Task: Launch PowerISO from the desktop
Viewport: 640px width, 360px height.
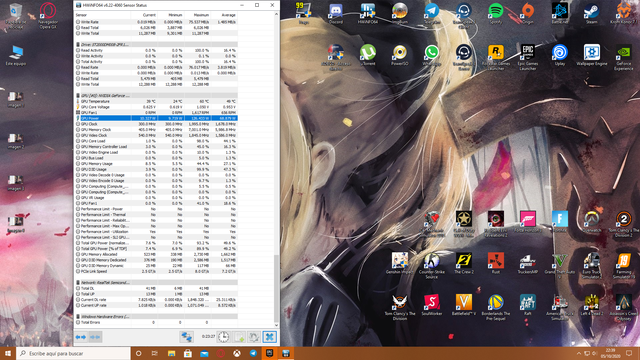Action: (400, 55)
